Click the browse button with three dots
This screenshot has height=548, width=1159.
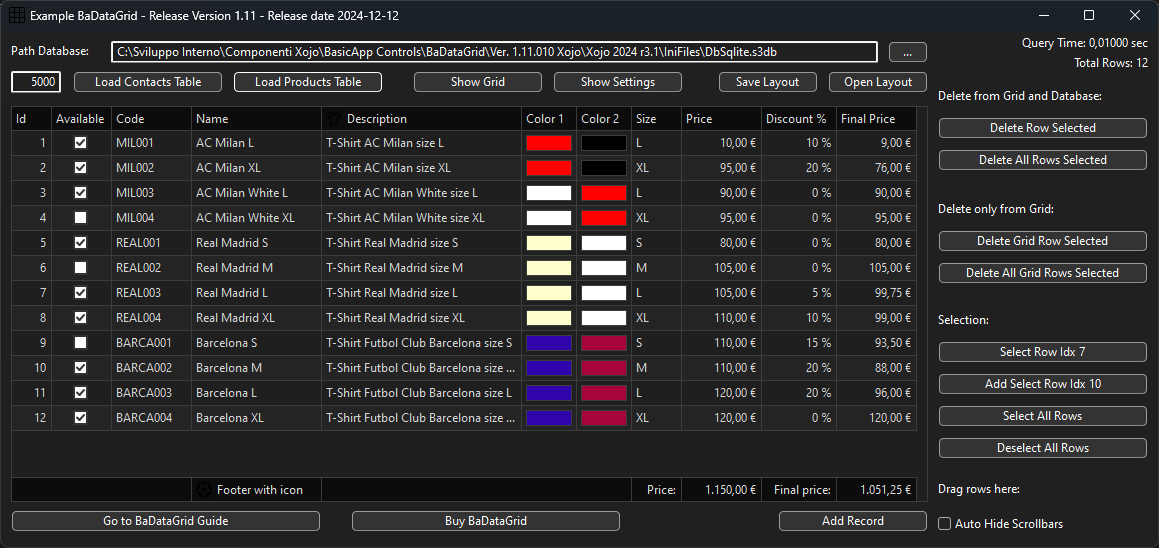tap(907, 52)
